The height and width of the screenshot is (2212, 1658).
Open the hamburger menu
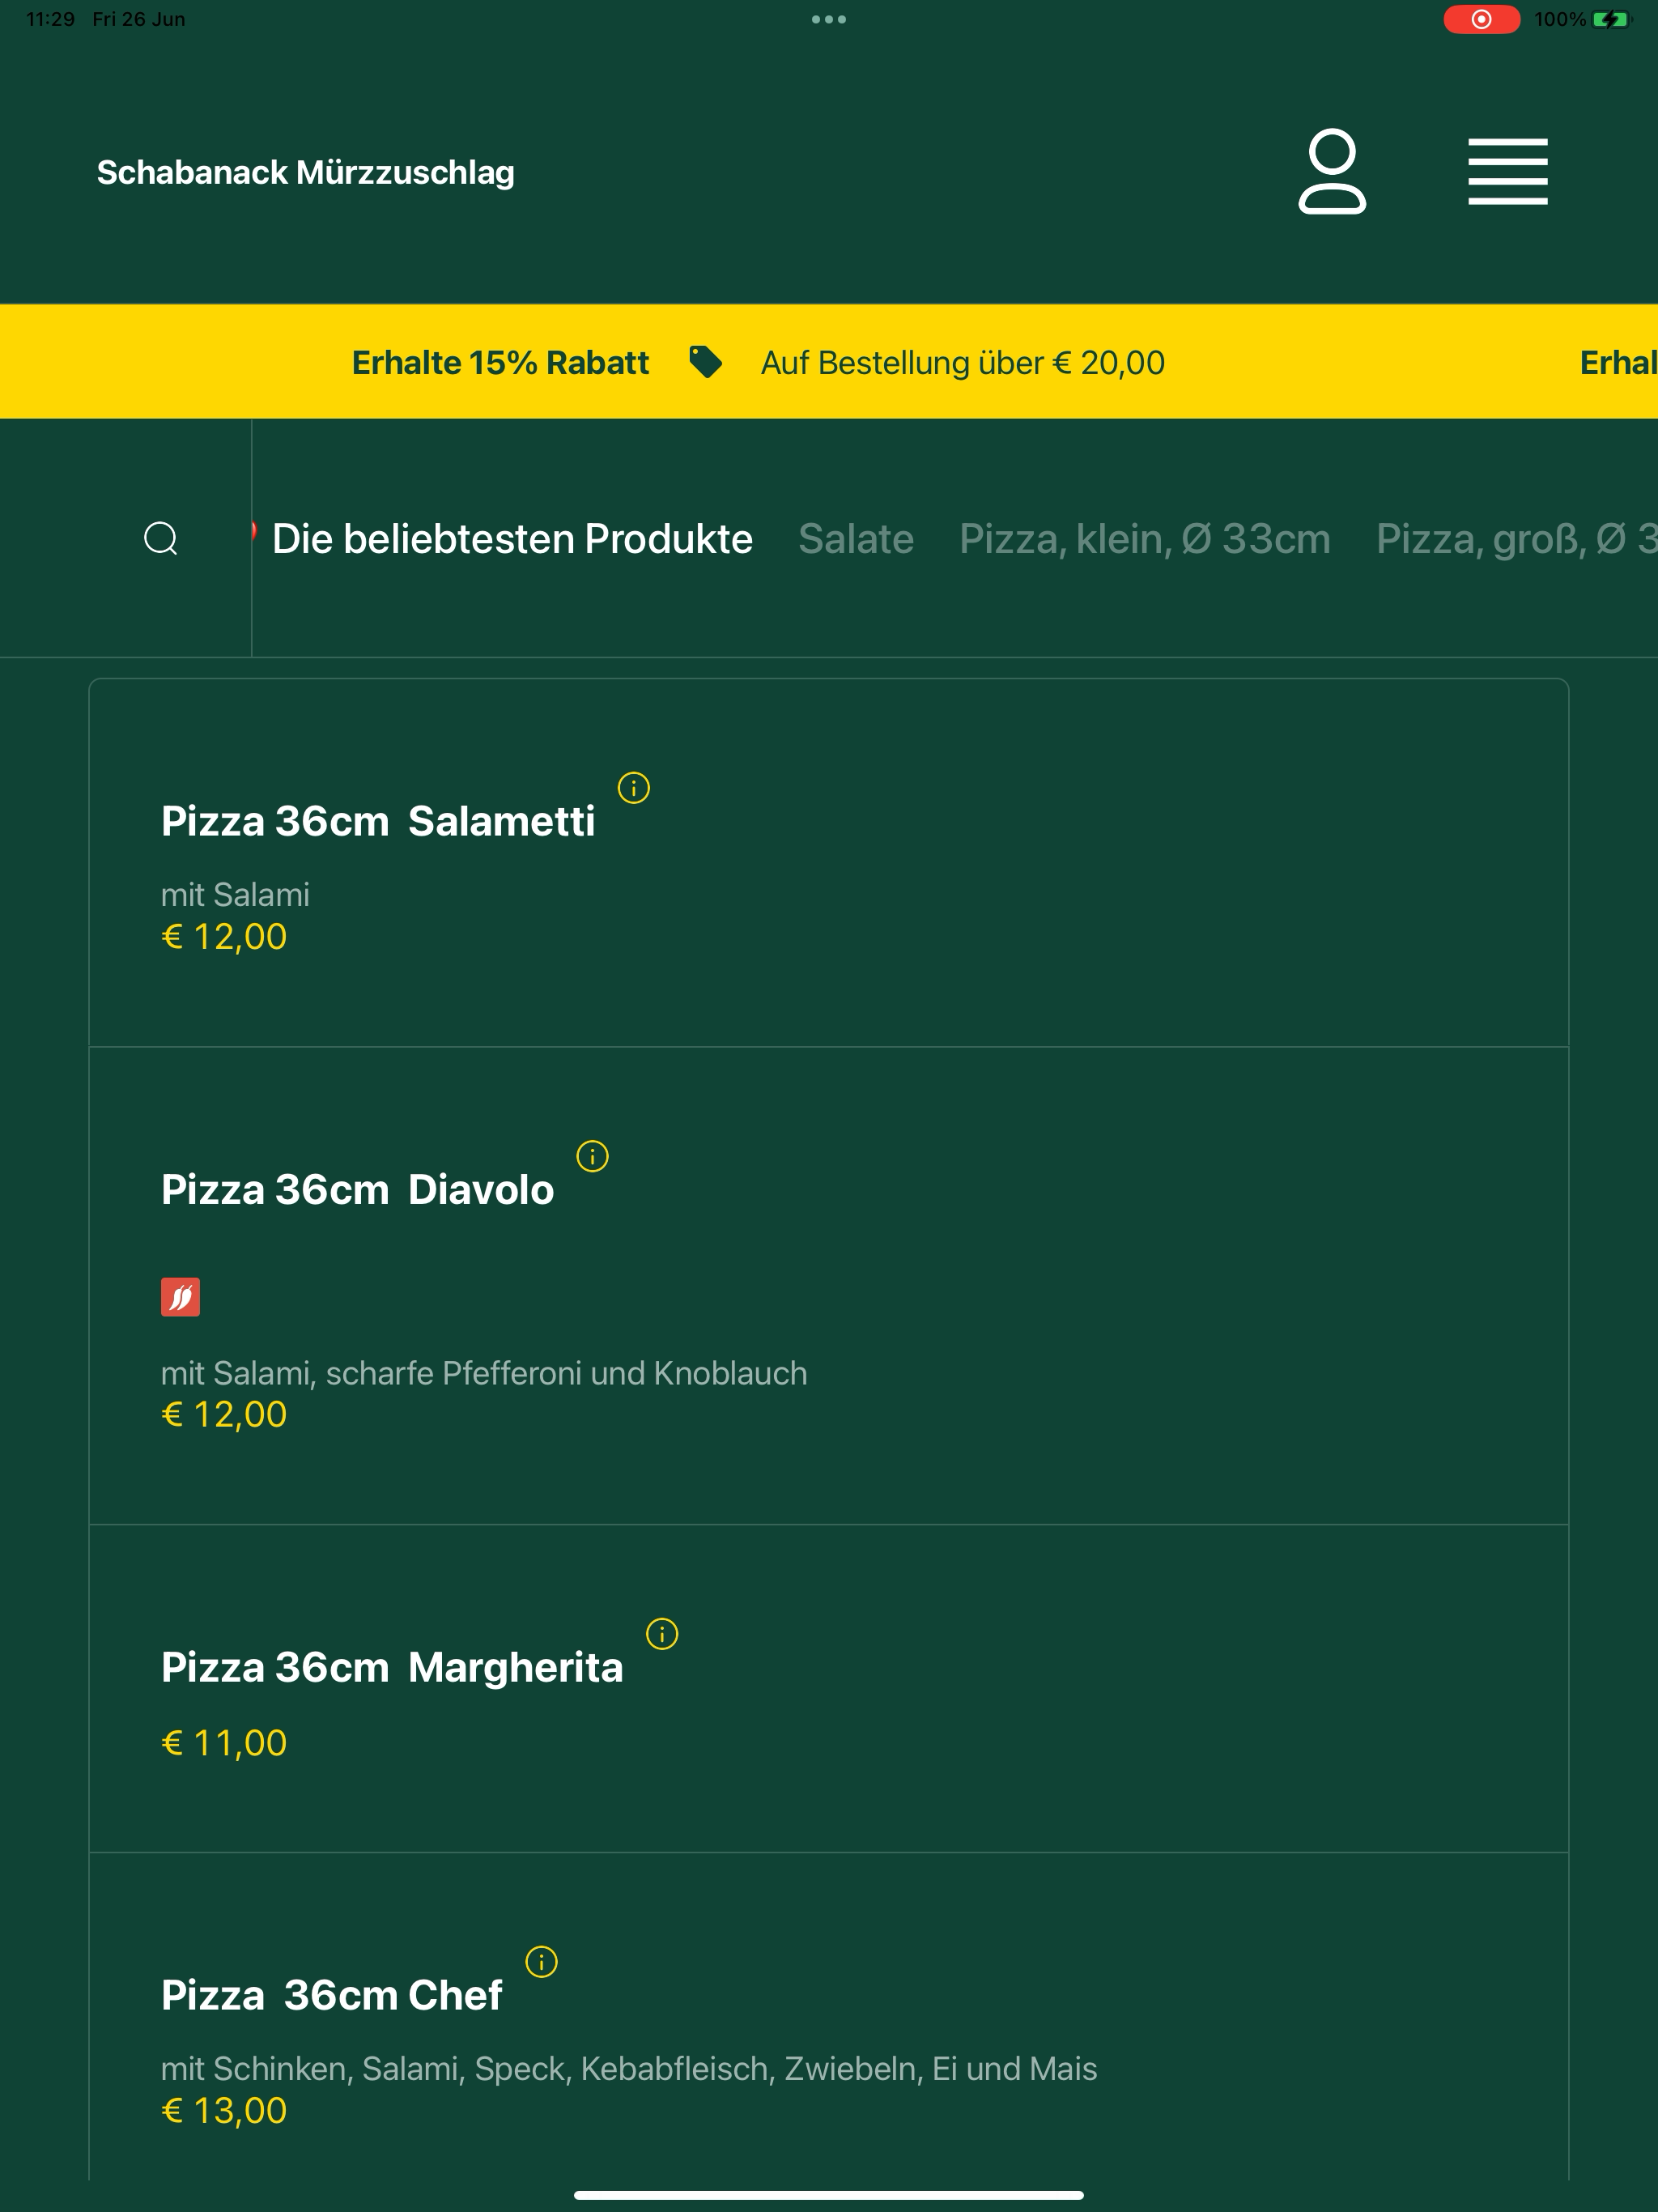point(1507,171)
